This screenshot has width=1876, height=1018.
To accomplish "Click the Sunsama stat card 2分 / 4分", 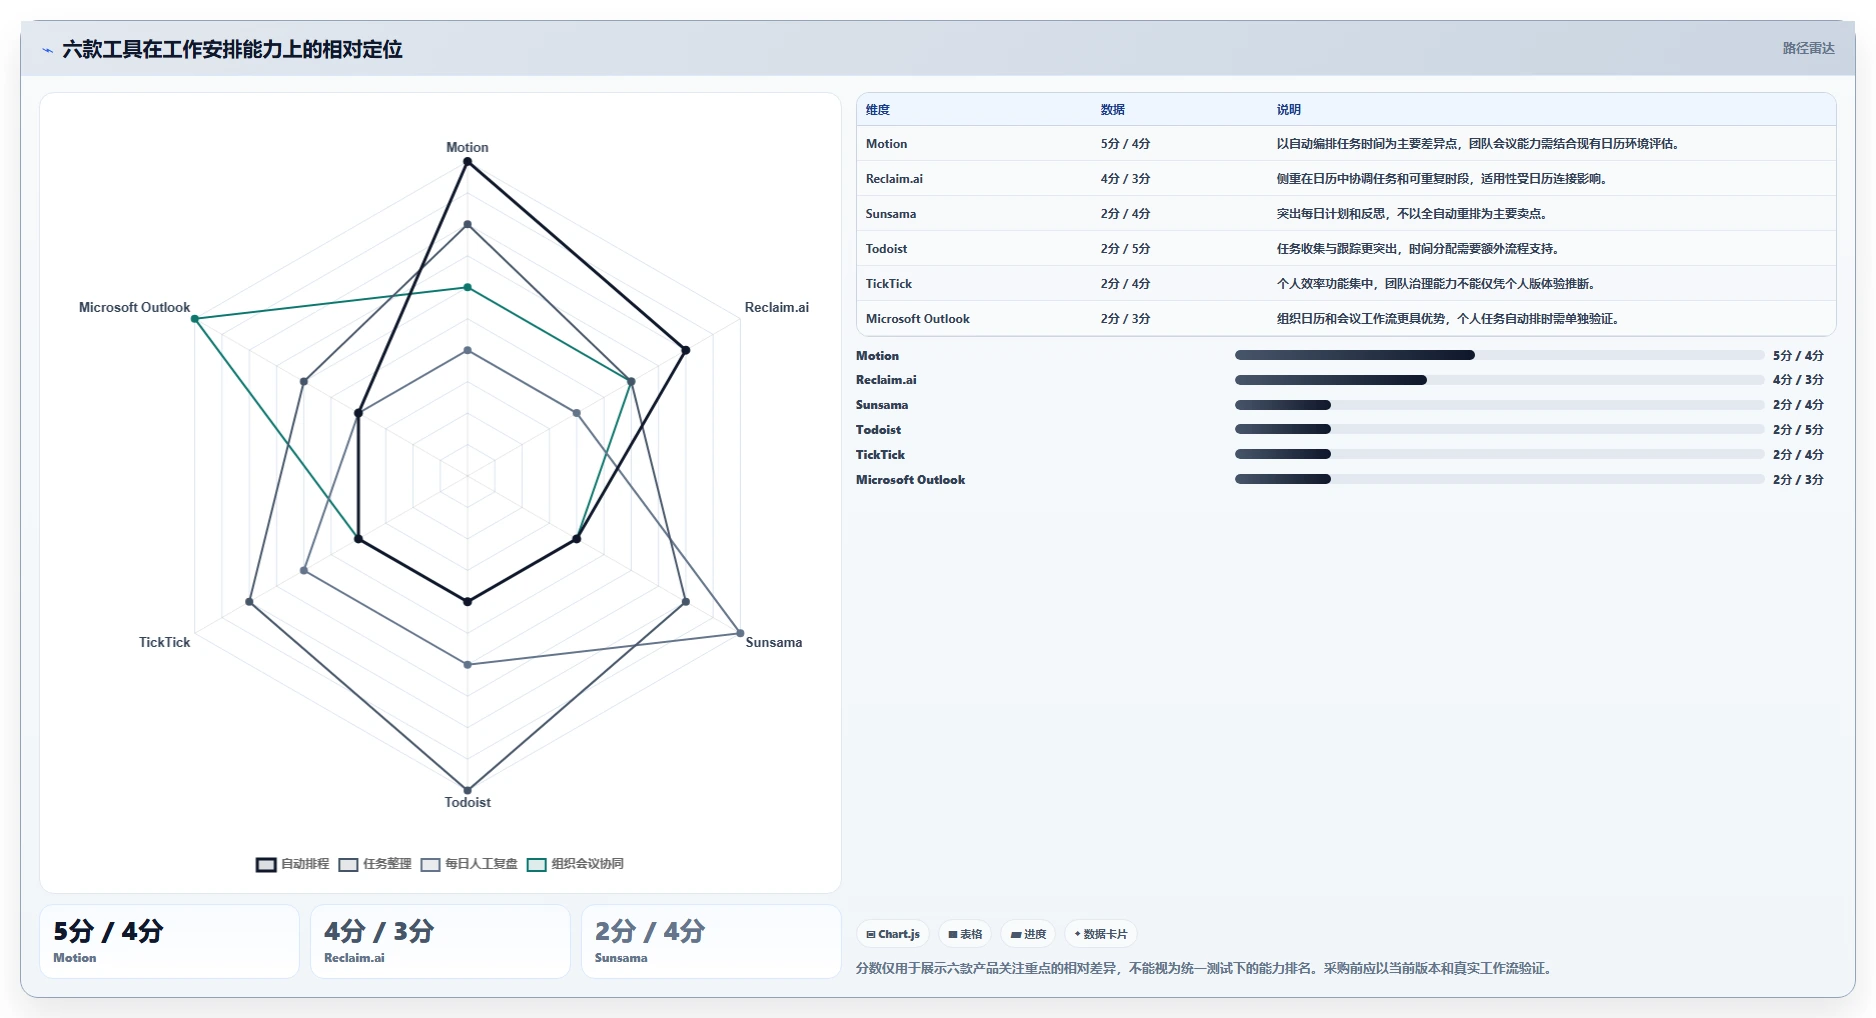I will pos(711,941).
